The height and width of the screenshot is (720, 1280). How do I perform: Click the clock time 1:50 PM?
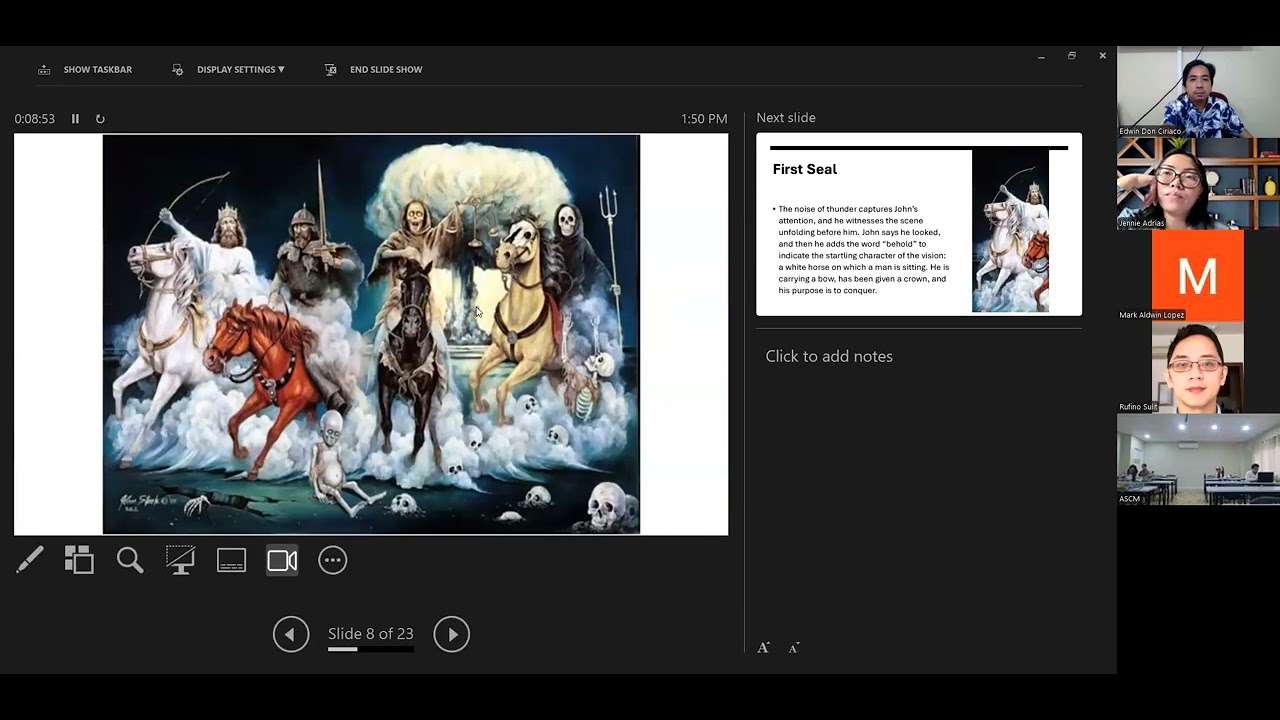[x=704, y=118]
